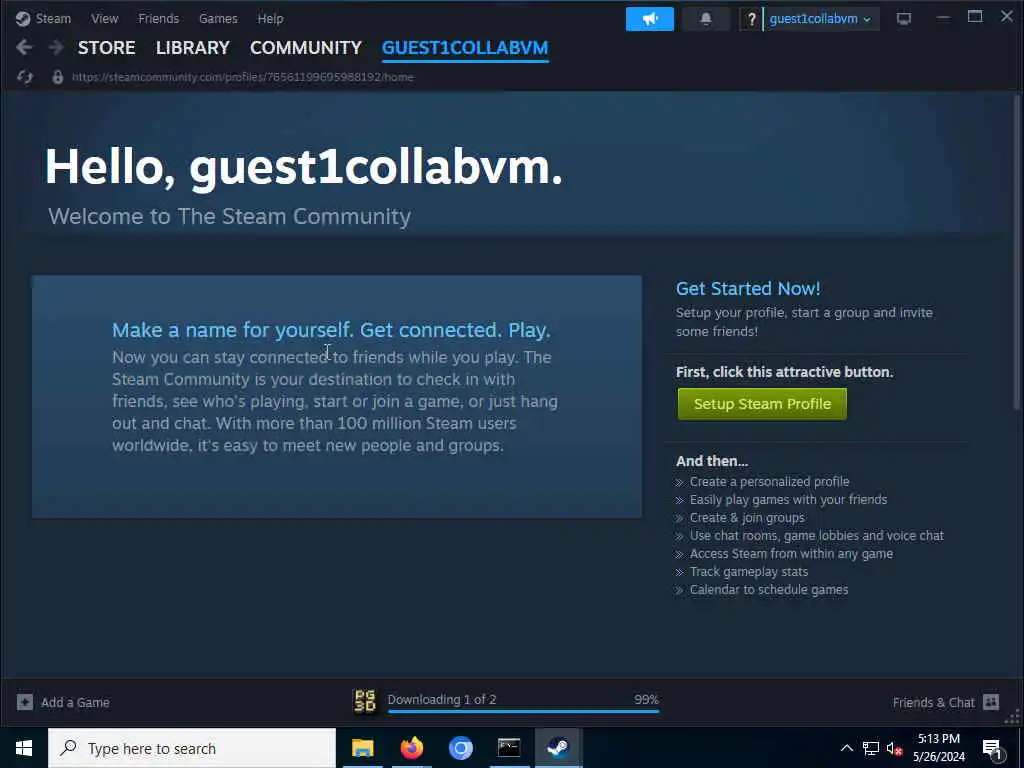Show hidden tray icons chevron
Viewport: 1024px width, 768px height.
click(846, 748)
